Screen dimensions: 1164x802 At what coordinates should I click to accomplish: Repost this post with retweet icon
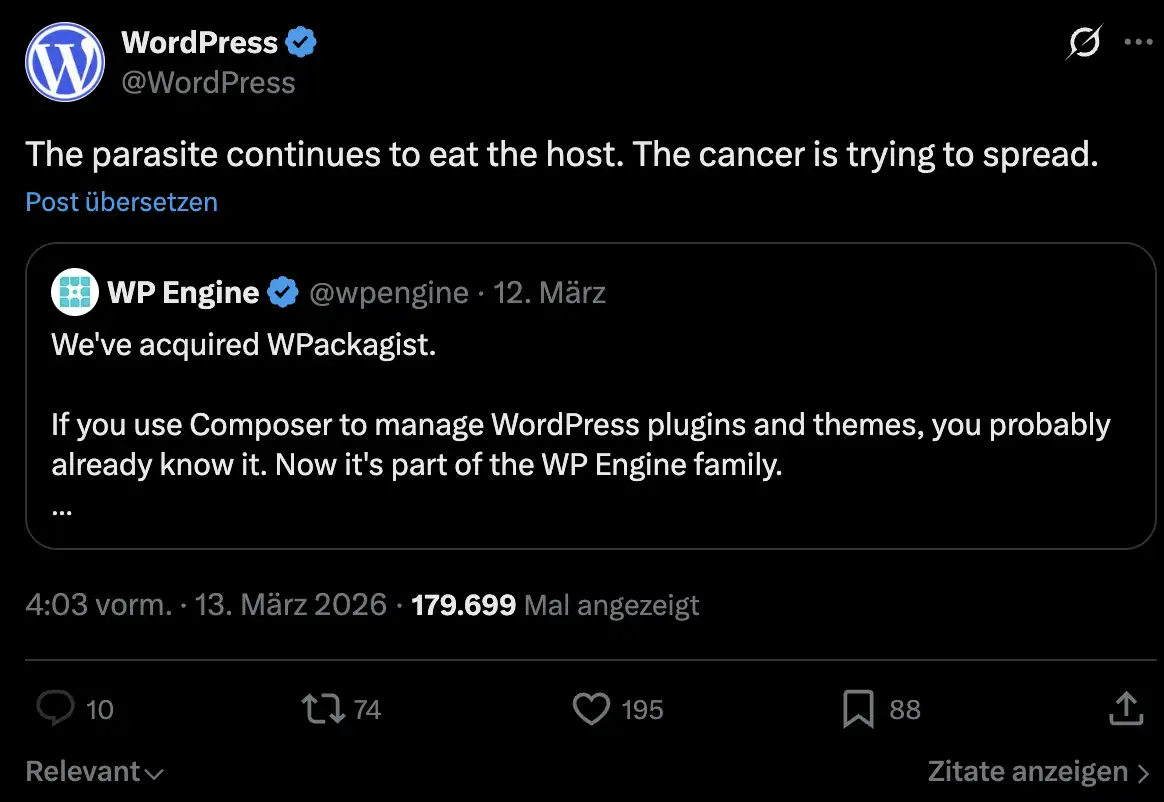[x=324, y=709]
